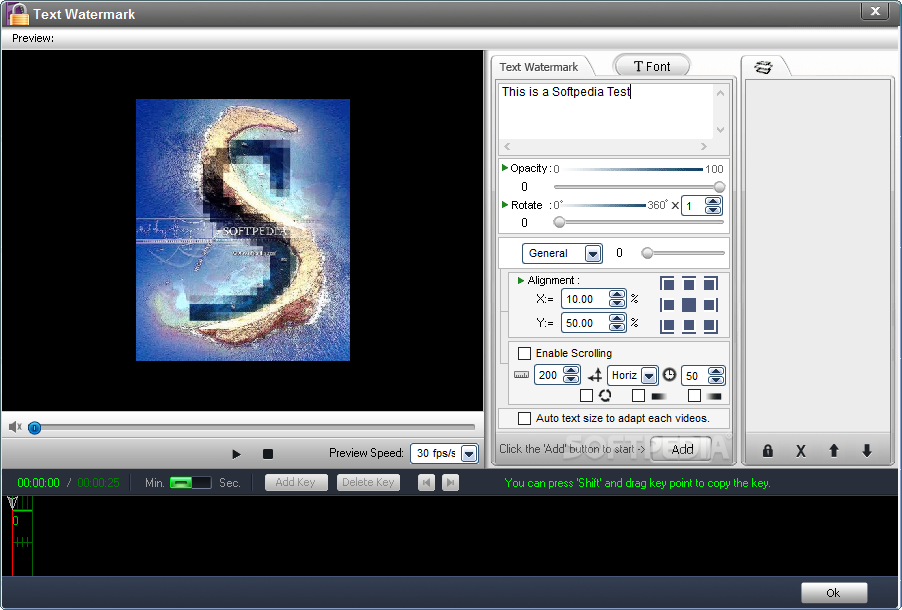Click the lock icon under the list
902x610 pixels.
pos(767,451)
